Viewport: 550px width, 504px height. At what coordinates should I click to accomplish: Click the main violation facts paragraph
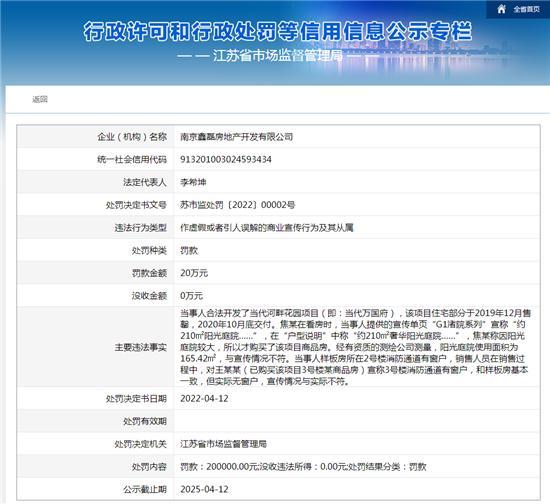click(355, 347)
